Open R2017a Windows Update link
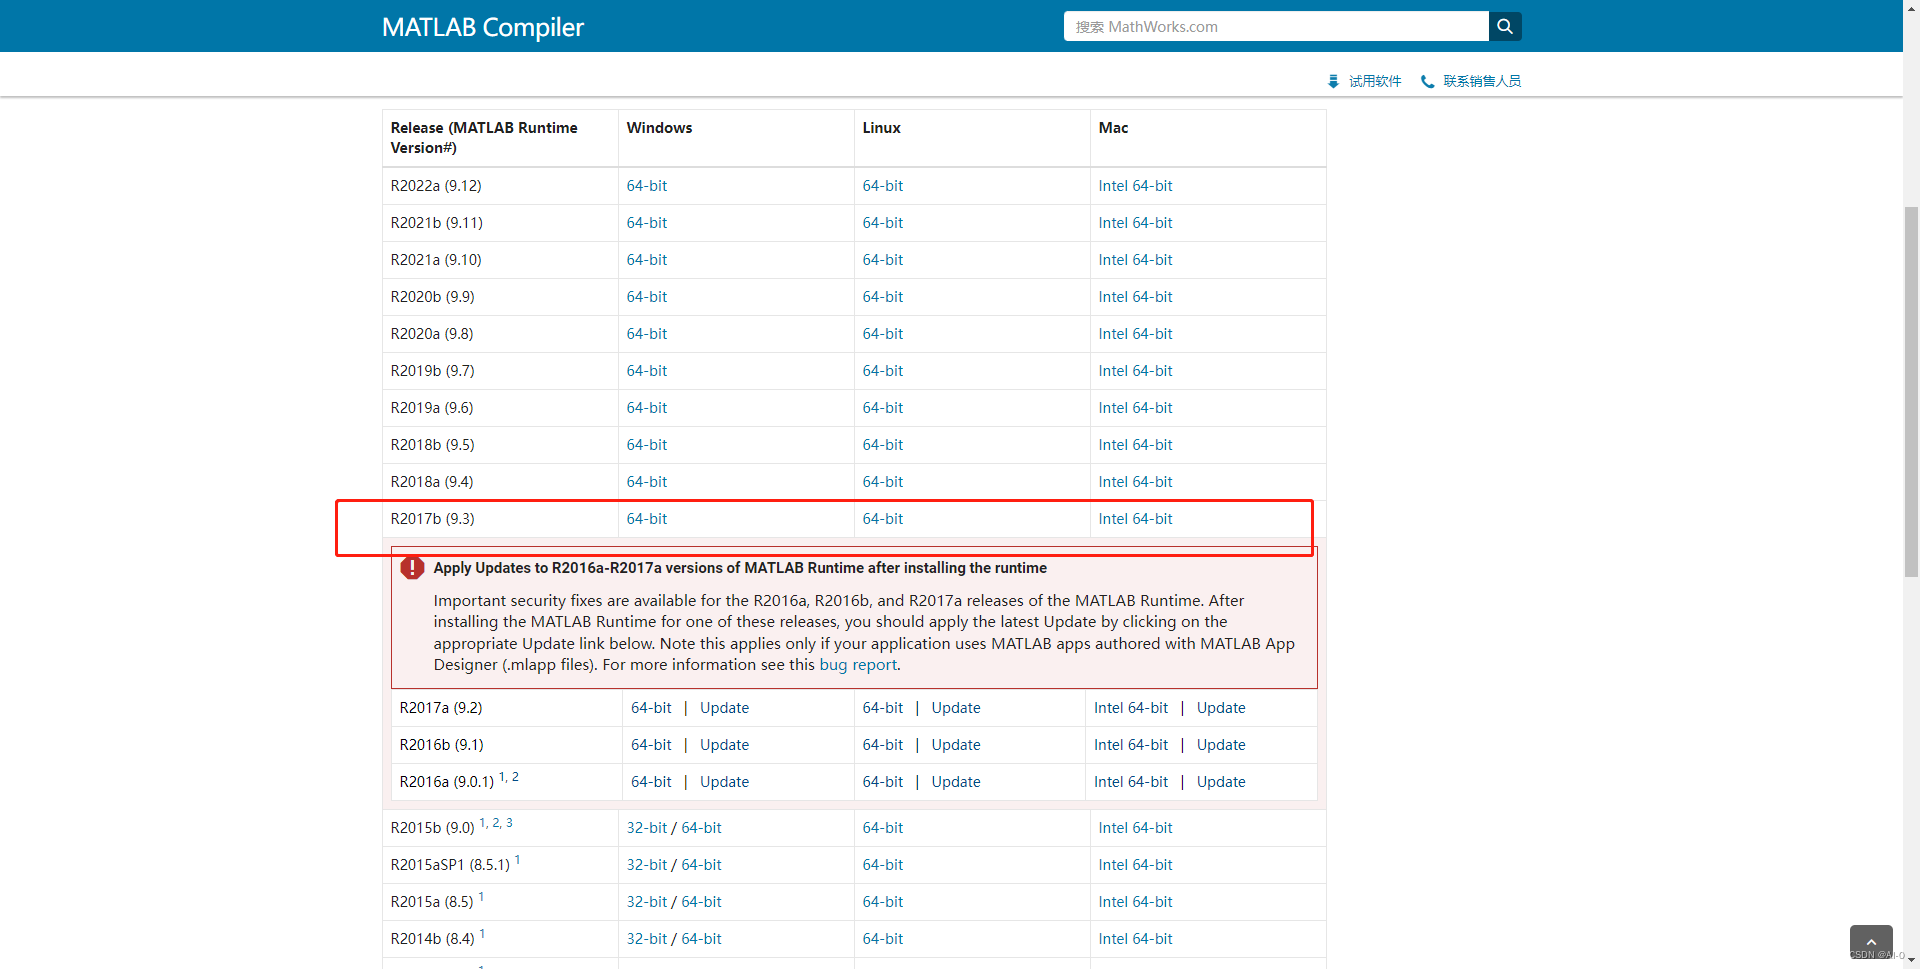The image size is (1920, 969). [x=724, y=708]
